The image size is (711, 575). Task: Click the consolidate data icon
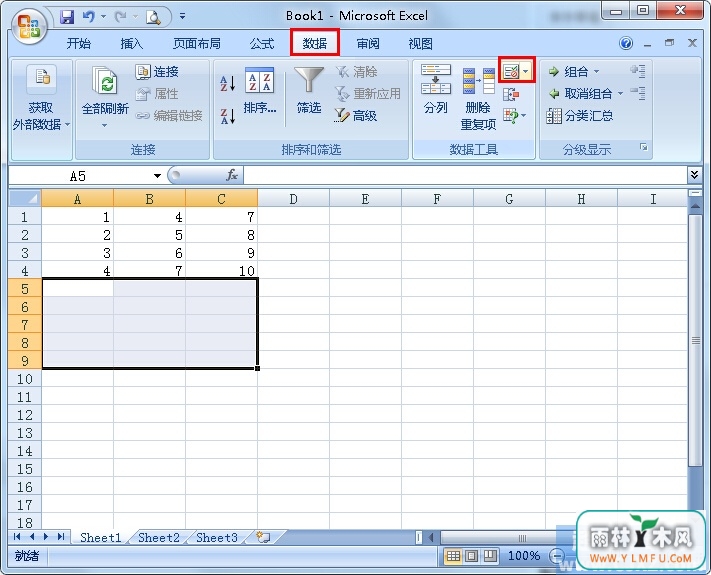pyautogui.click(x=511, y=94)
